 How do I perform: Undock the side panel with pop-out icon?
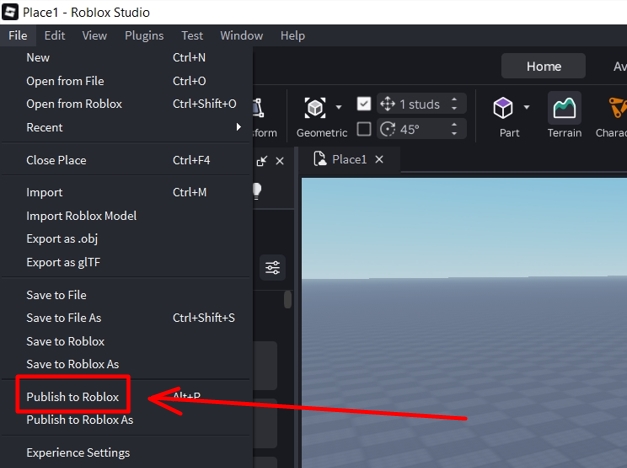pyautogui.click(x=262, y=161)
